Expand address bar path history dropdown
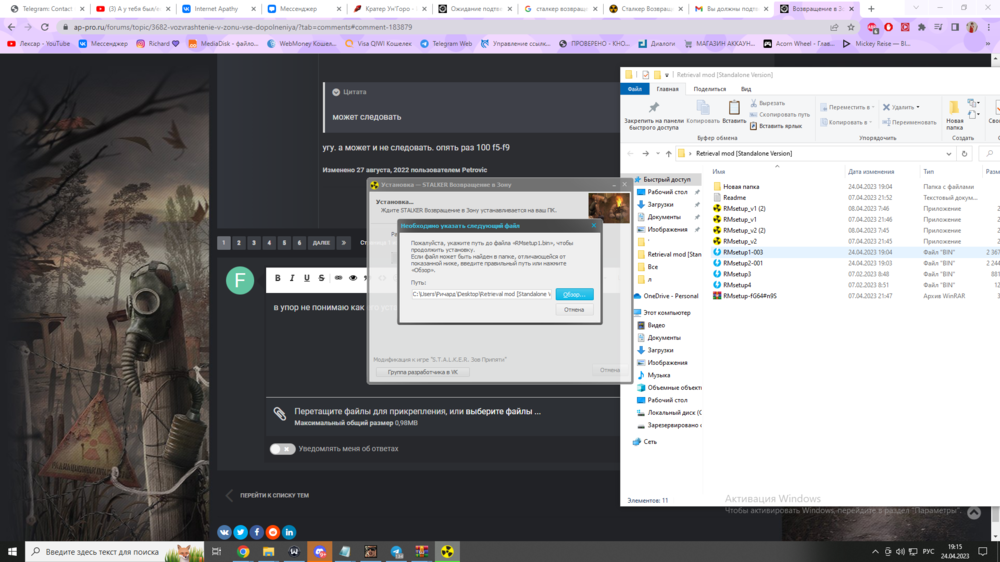The width and height of the screenshot is (1000, 562). [949, 154]
